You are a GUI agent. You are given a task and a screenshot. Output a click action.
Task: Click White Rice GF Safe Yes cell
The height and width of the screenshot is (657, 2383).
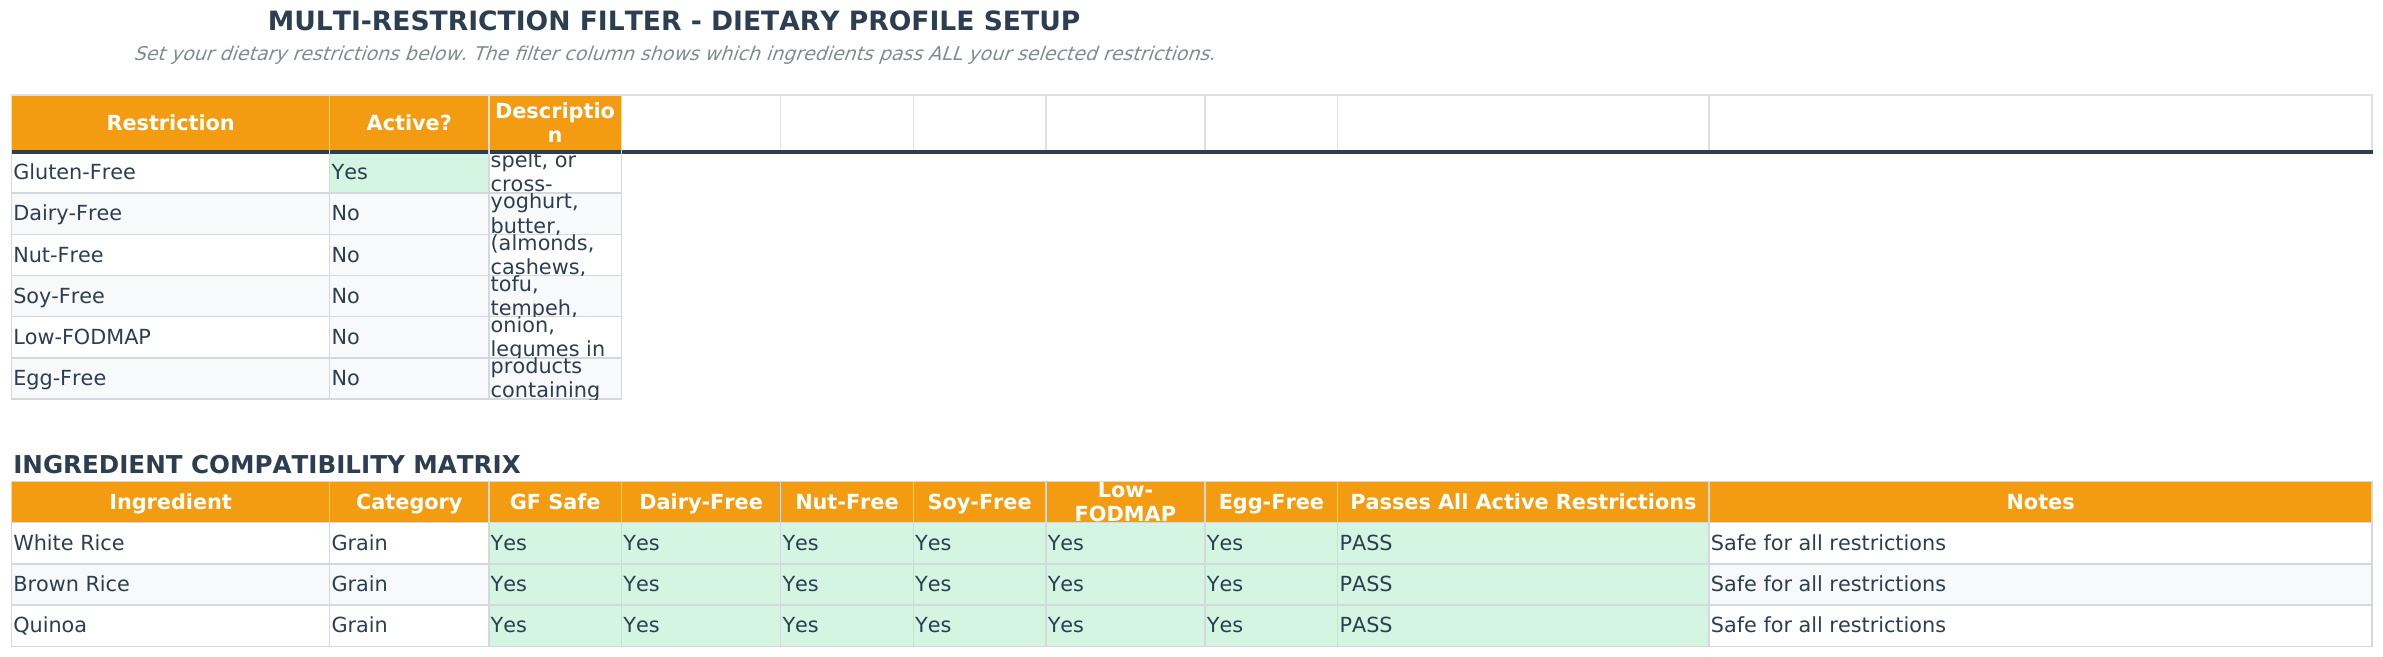coord(555,543)
